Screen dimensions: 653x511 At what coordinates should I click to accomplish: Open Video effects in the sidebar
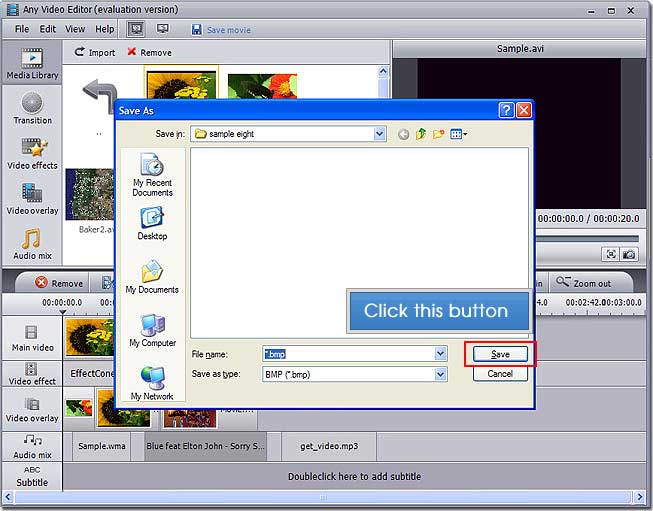(x=32, y=153)
